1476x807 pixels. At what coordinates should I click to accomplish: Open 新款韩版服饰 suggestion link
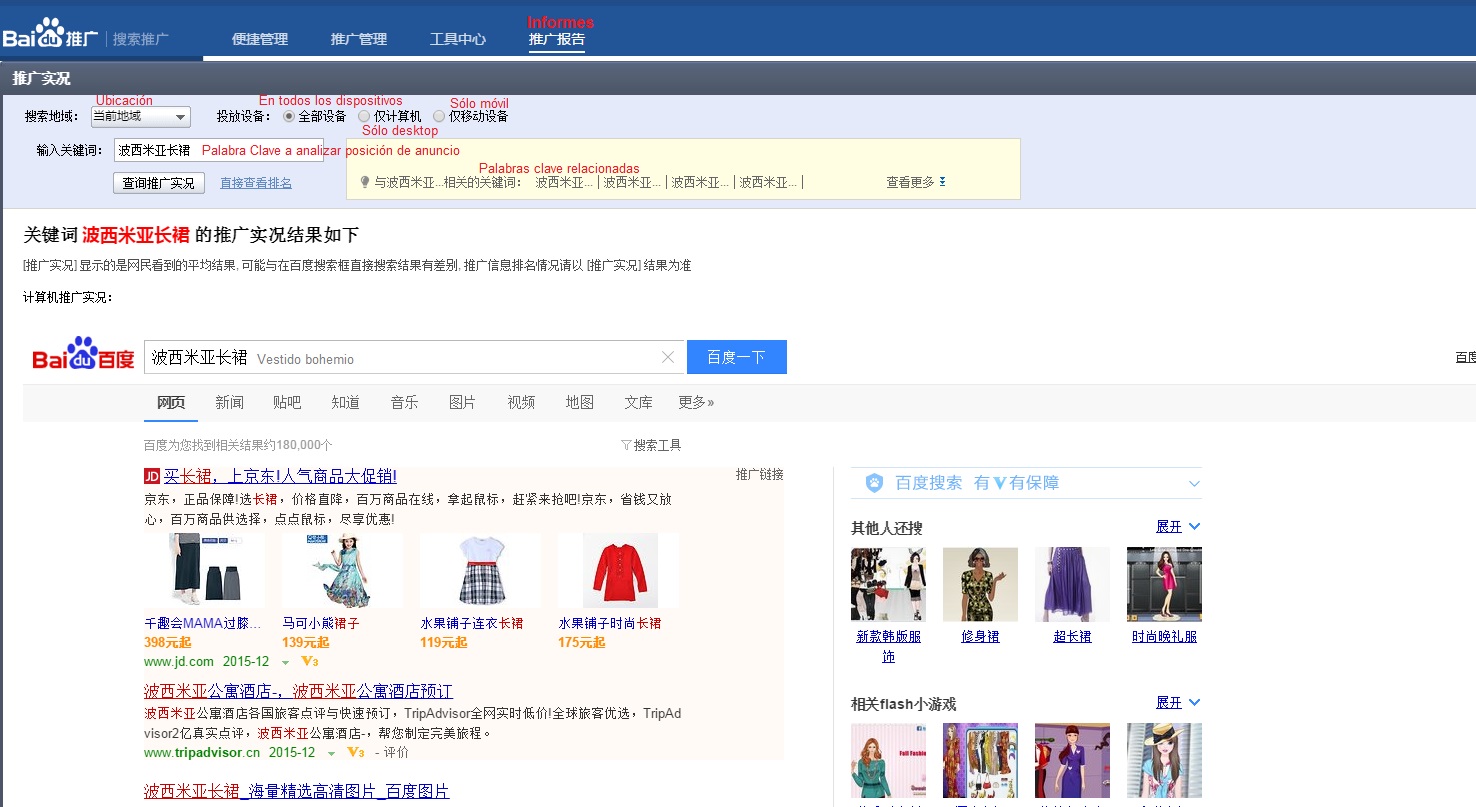click(x=888, y=646)
